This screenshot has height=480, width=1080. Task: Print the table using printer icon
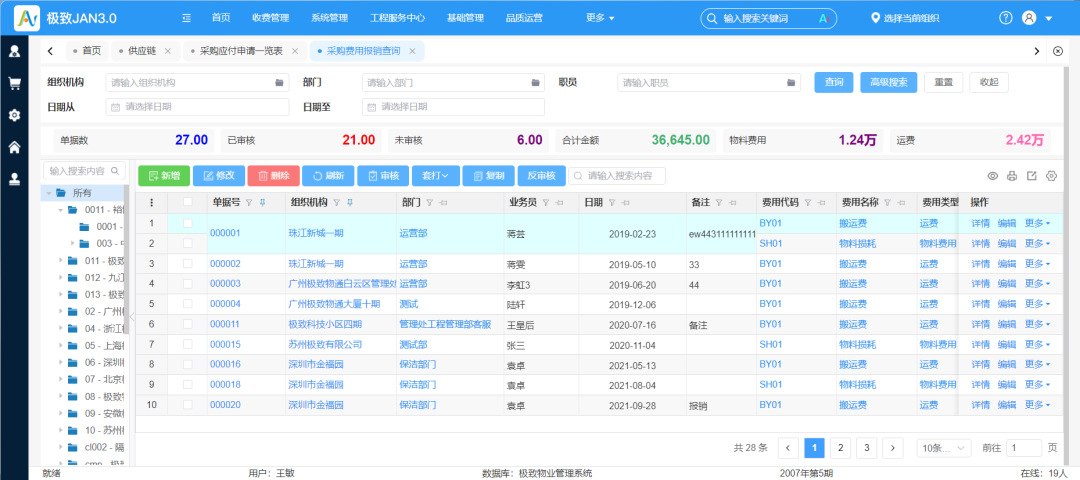coord(1012,176)
